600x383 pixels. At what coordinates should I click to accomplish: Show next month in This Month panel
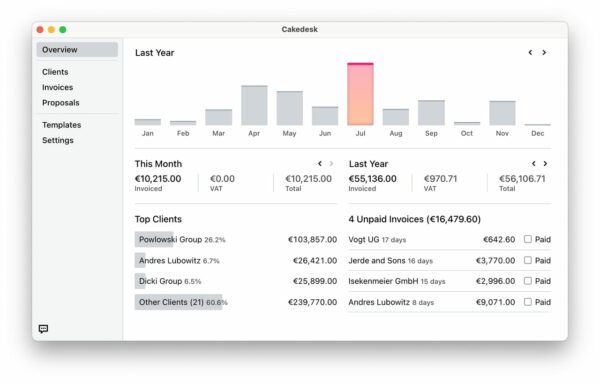click(x=331, y=164)
